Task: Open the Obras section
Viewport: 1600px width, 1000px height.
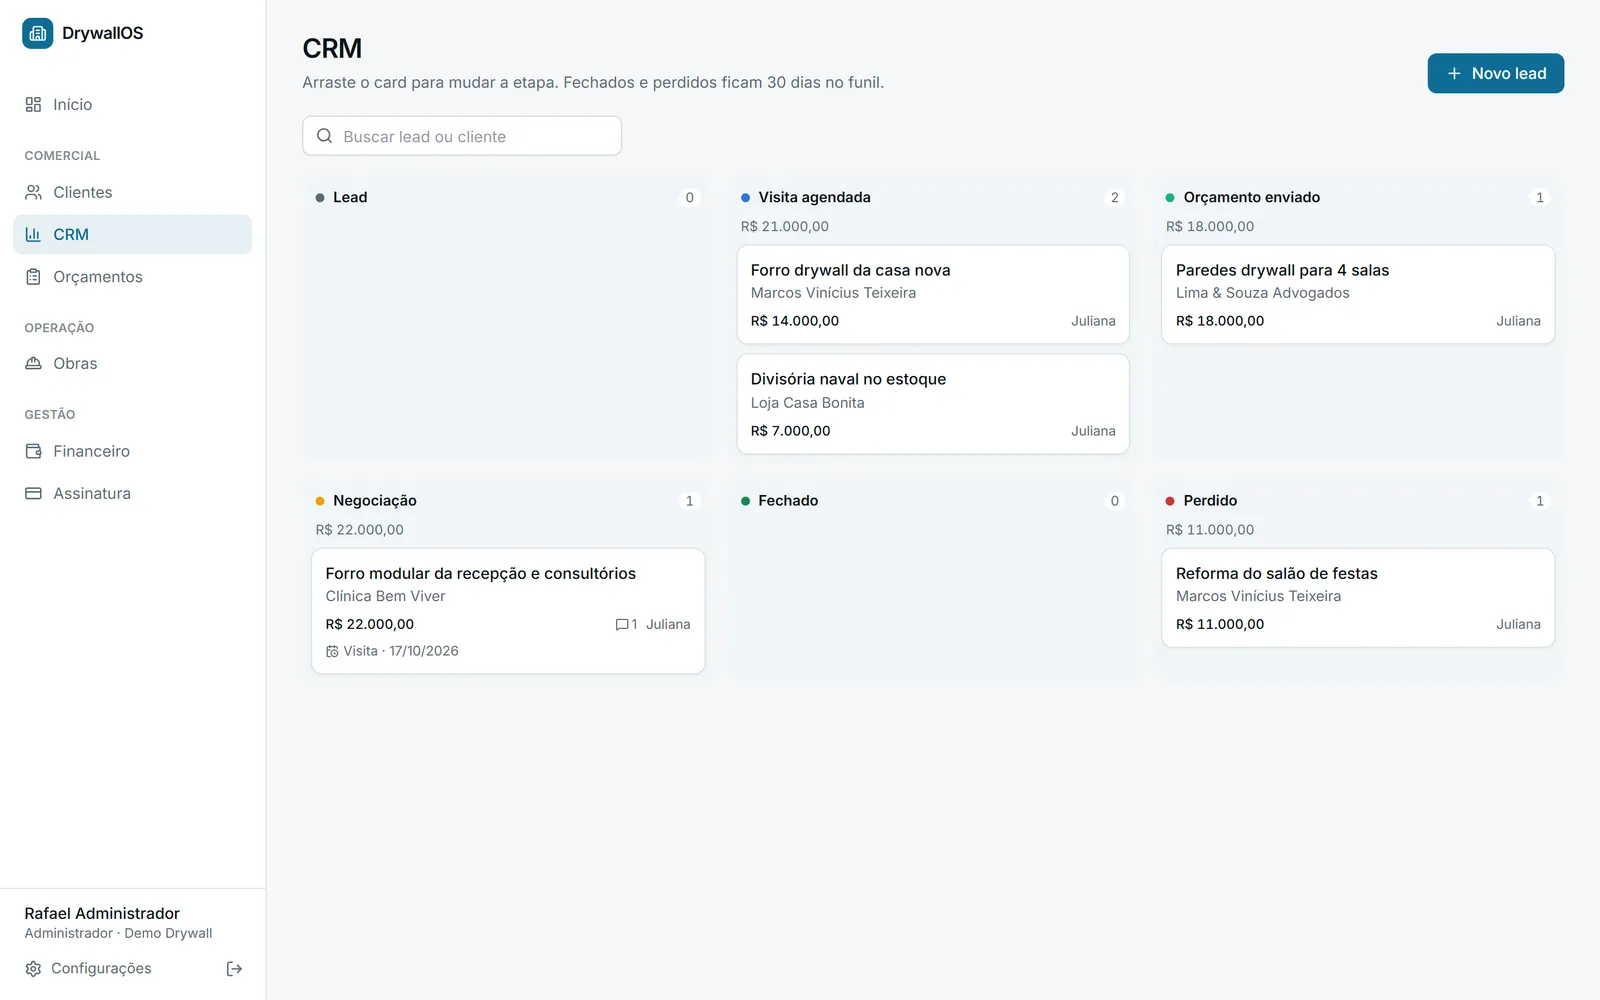Action: pyautogui.click(x=133, y=364)
